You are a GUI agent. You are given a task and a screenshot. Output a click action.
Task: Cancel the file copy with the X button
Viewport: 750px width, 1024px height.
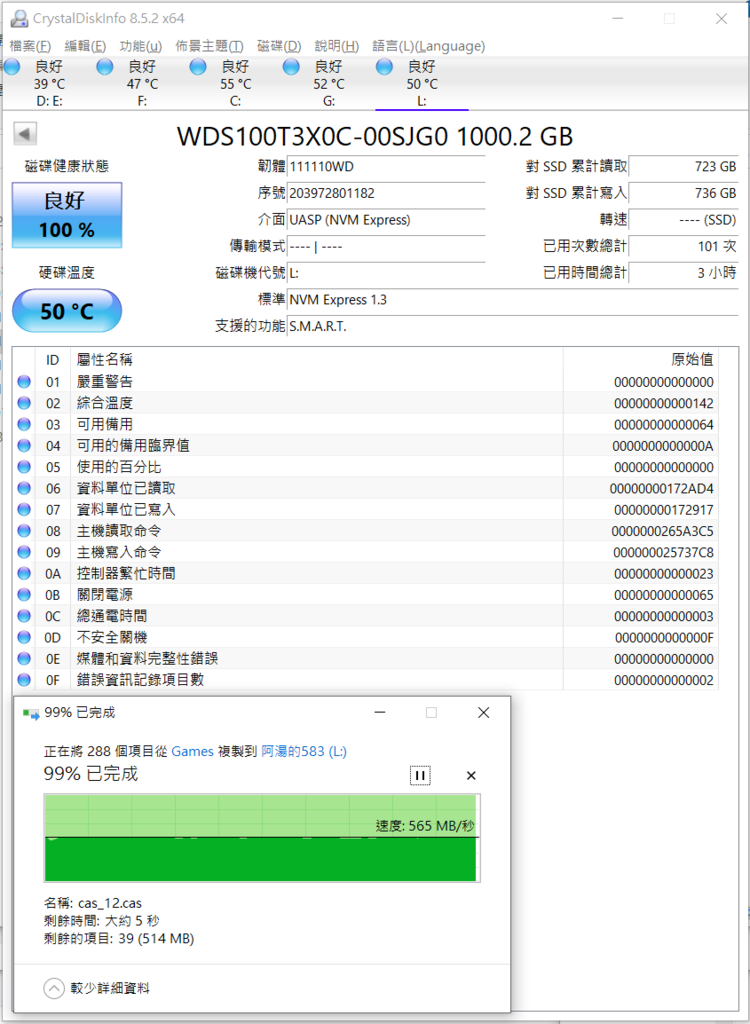(x=471, y=775)
